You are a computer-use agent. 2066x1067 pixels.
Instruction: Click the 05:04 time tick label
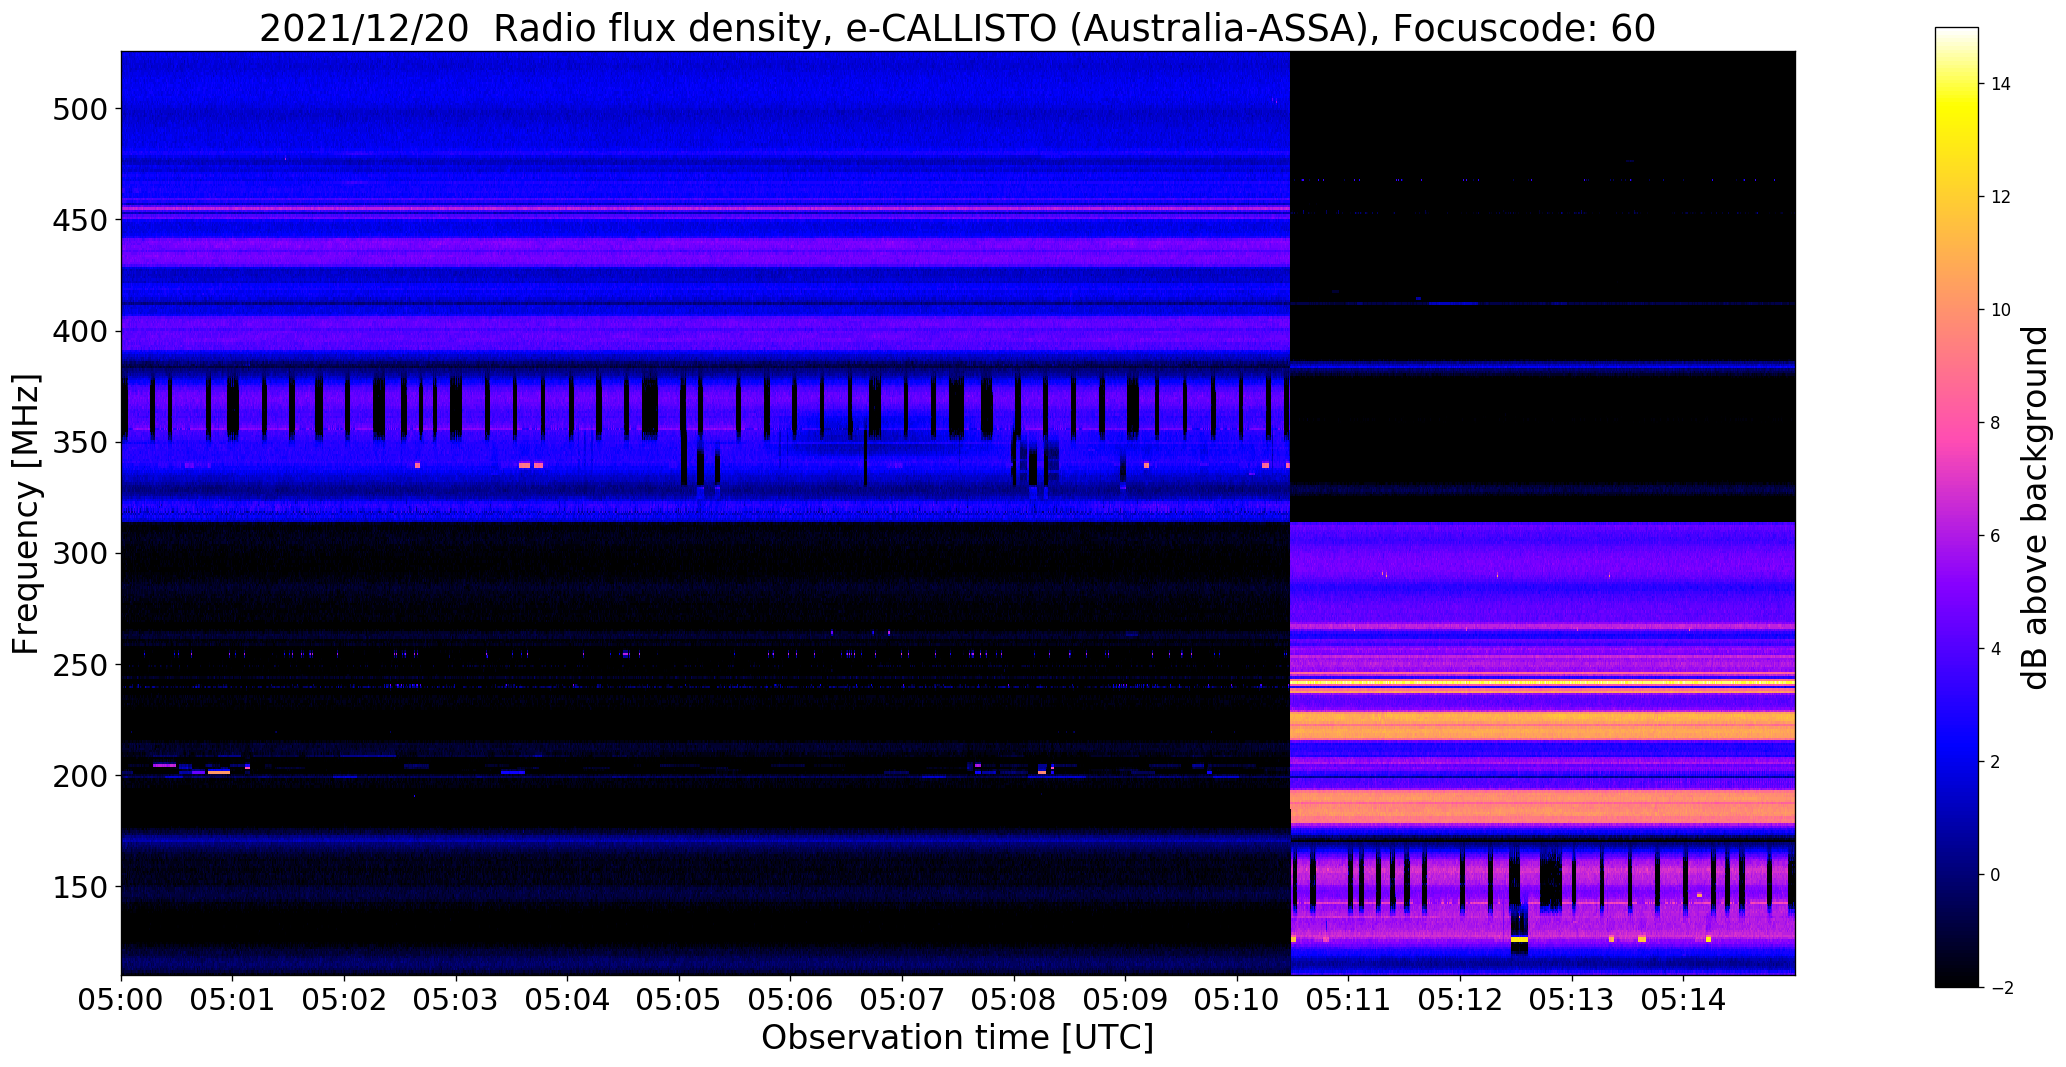tap(568, 1000)
